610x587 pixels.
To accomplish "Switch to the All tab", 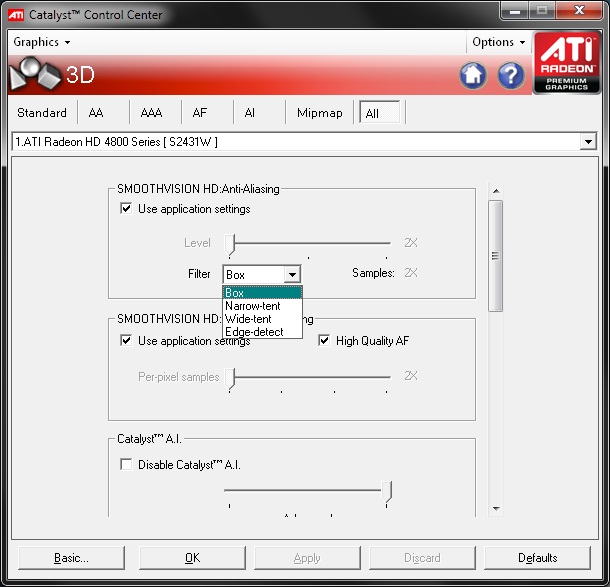I will point(380,113).
